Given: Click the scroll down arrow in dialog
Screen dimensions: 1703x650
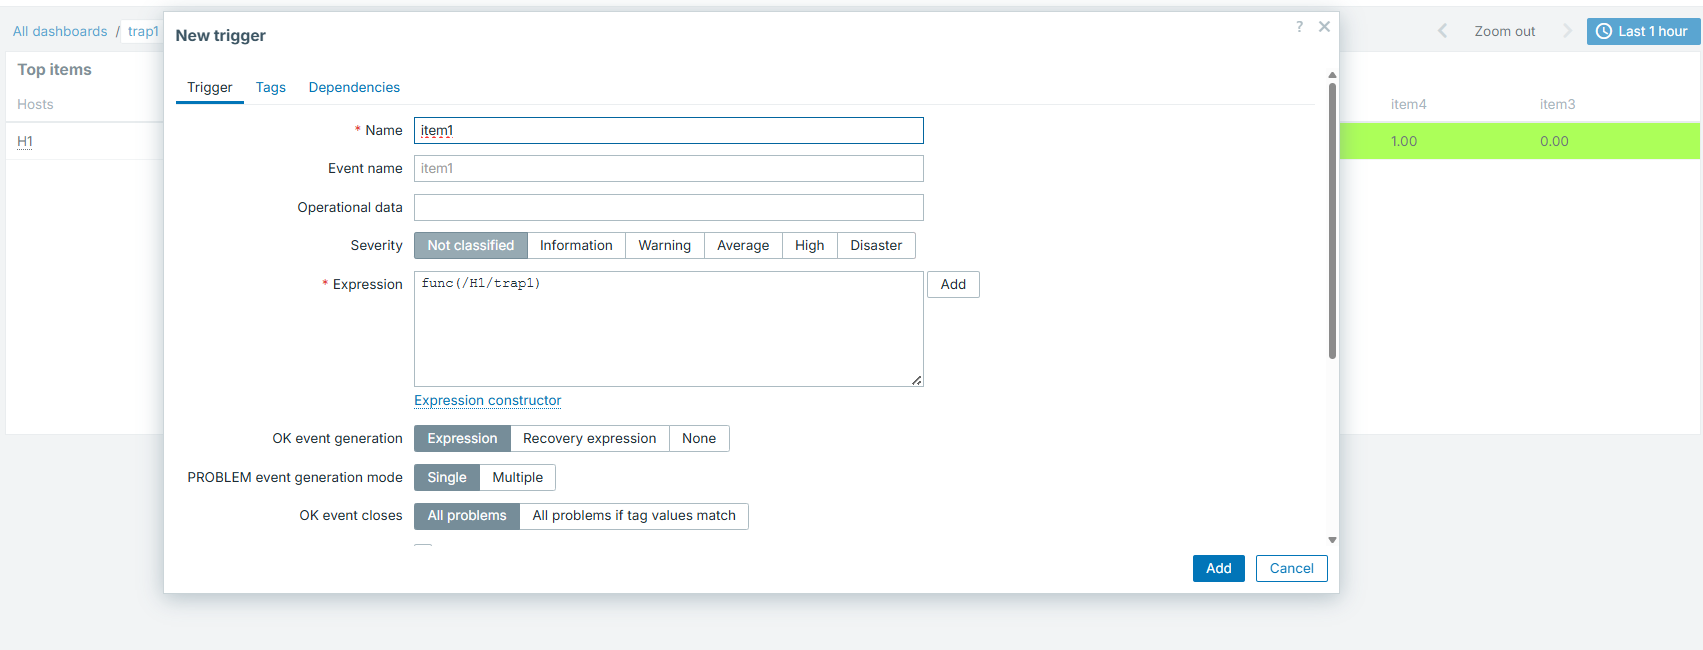Looking at the screenshot, I should tap(1332, 540).
